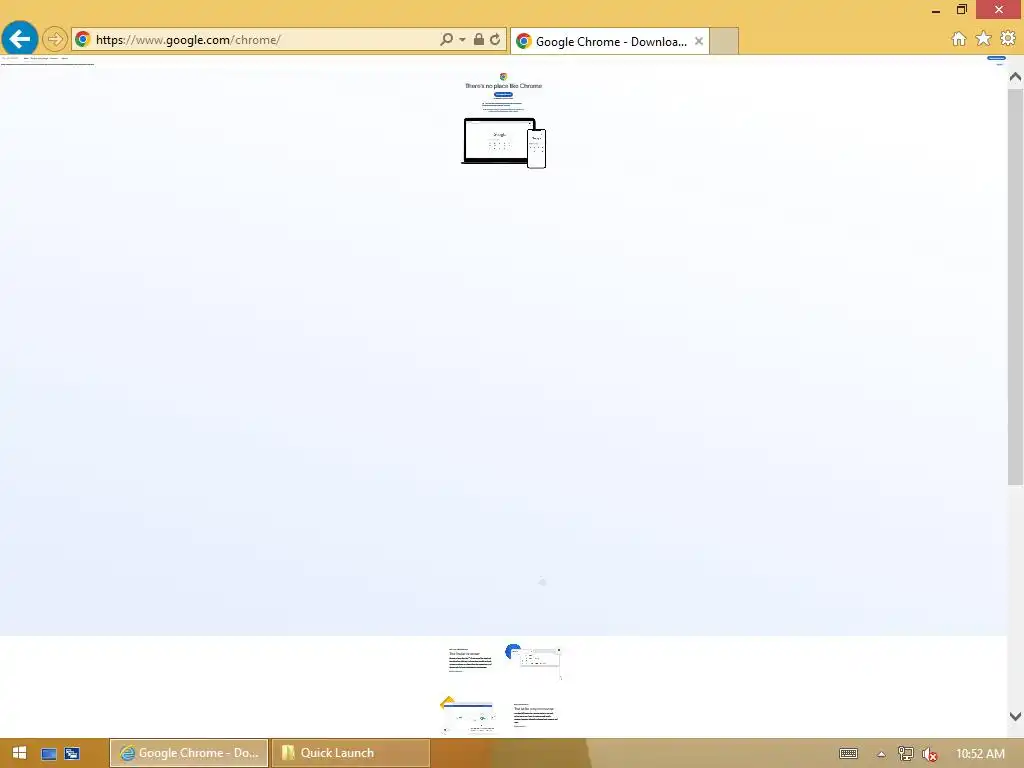Select the Google Chrome - Download tab

(609, 41)
